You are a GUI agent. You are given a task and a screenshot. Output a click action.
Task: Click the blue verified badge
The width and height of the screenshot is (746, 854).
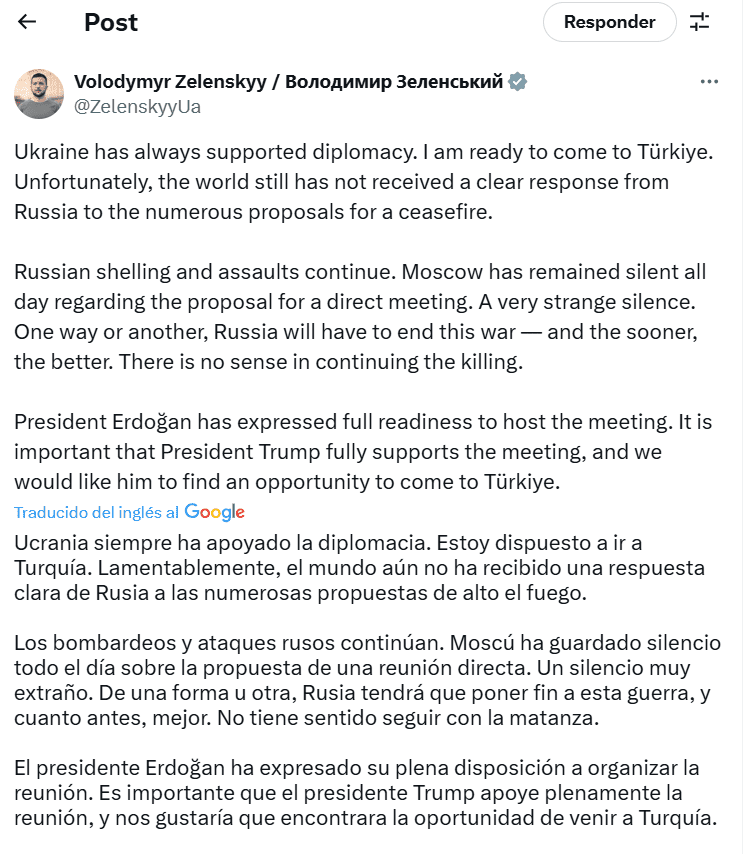click(518, 82)
